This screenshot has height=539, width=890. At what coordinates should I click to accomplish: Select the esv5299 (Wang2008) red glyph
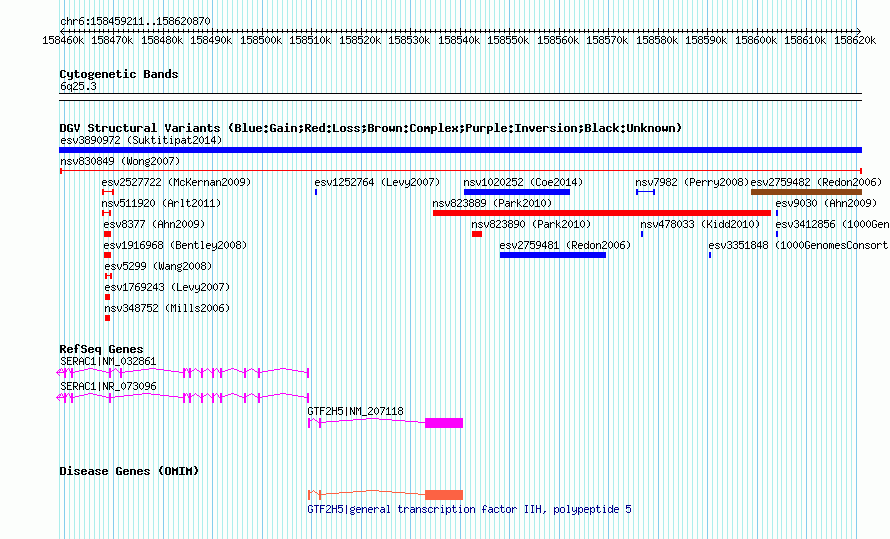(108, 276)
